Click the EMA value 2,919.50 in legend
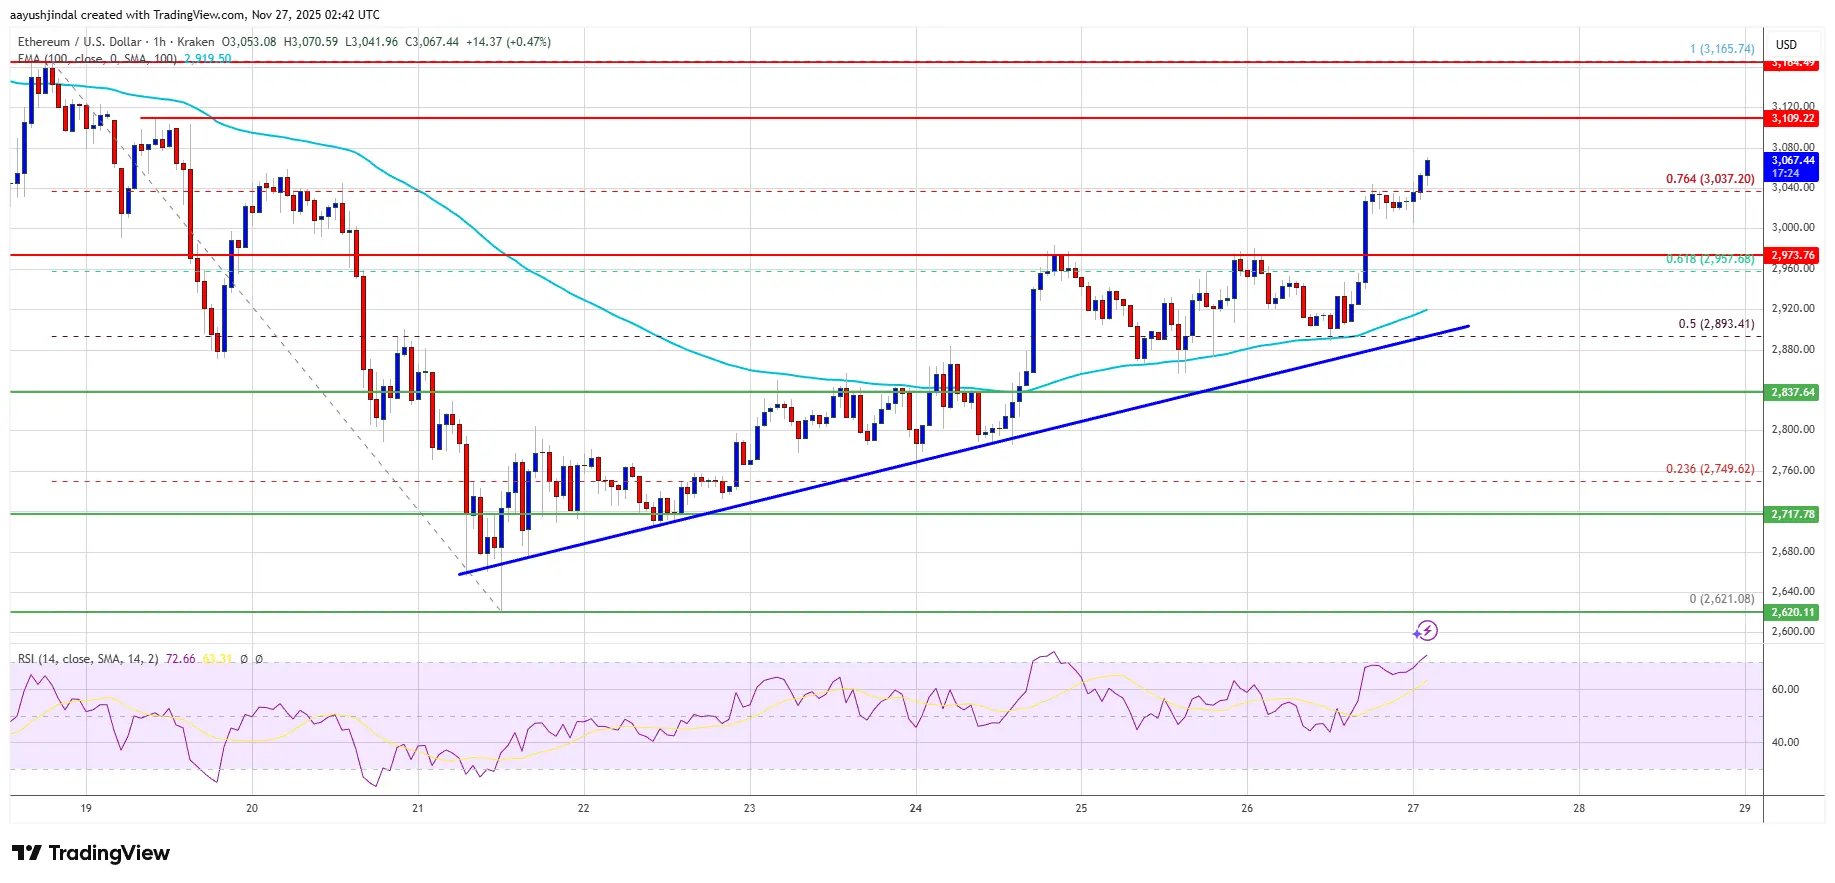Image resolution: width=1835 pixels, height=883 pixels. 208,59
